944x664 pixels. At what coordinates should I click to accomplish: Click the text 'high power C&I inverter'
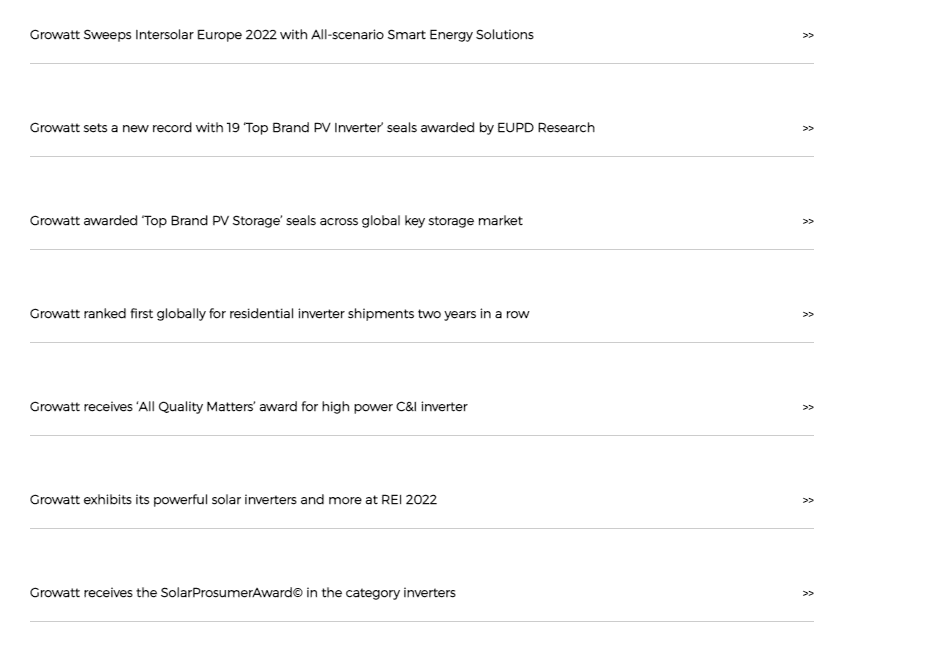click(x=394, y=407)
